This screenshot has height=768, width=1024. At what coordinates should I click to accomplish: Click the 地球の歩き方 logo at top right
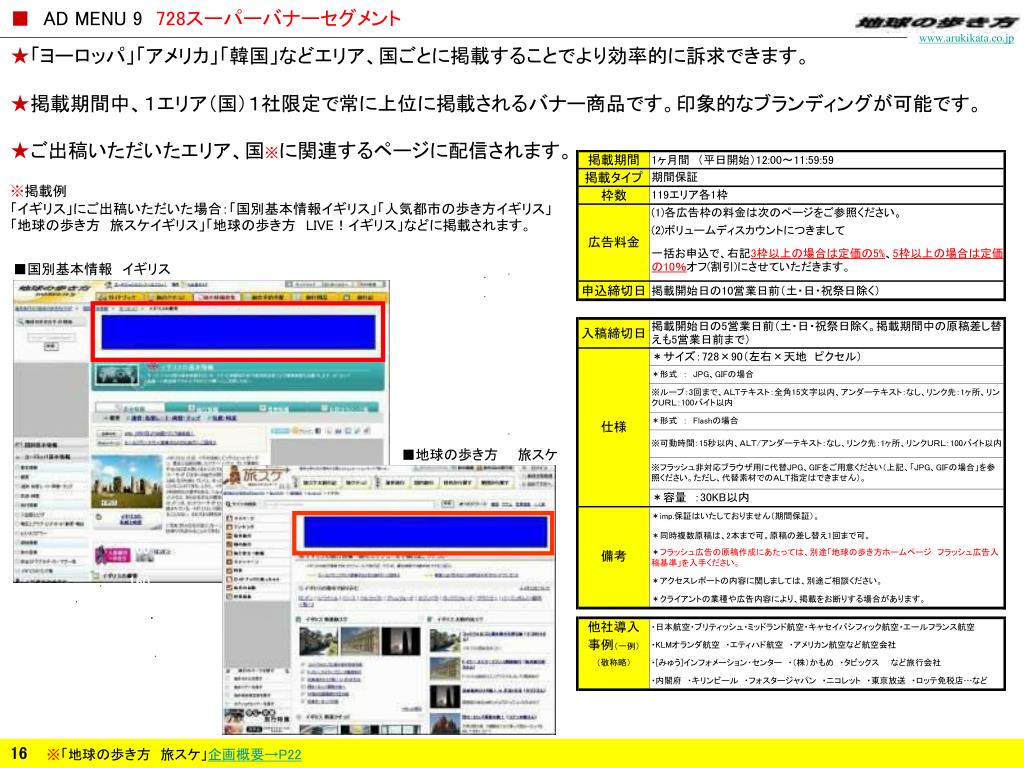(937, 23)
